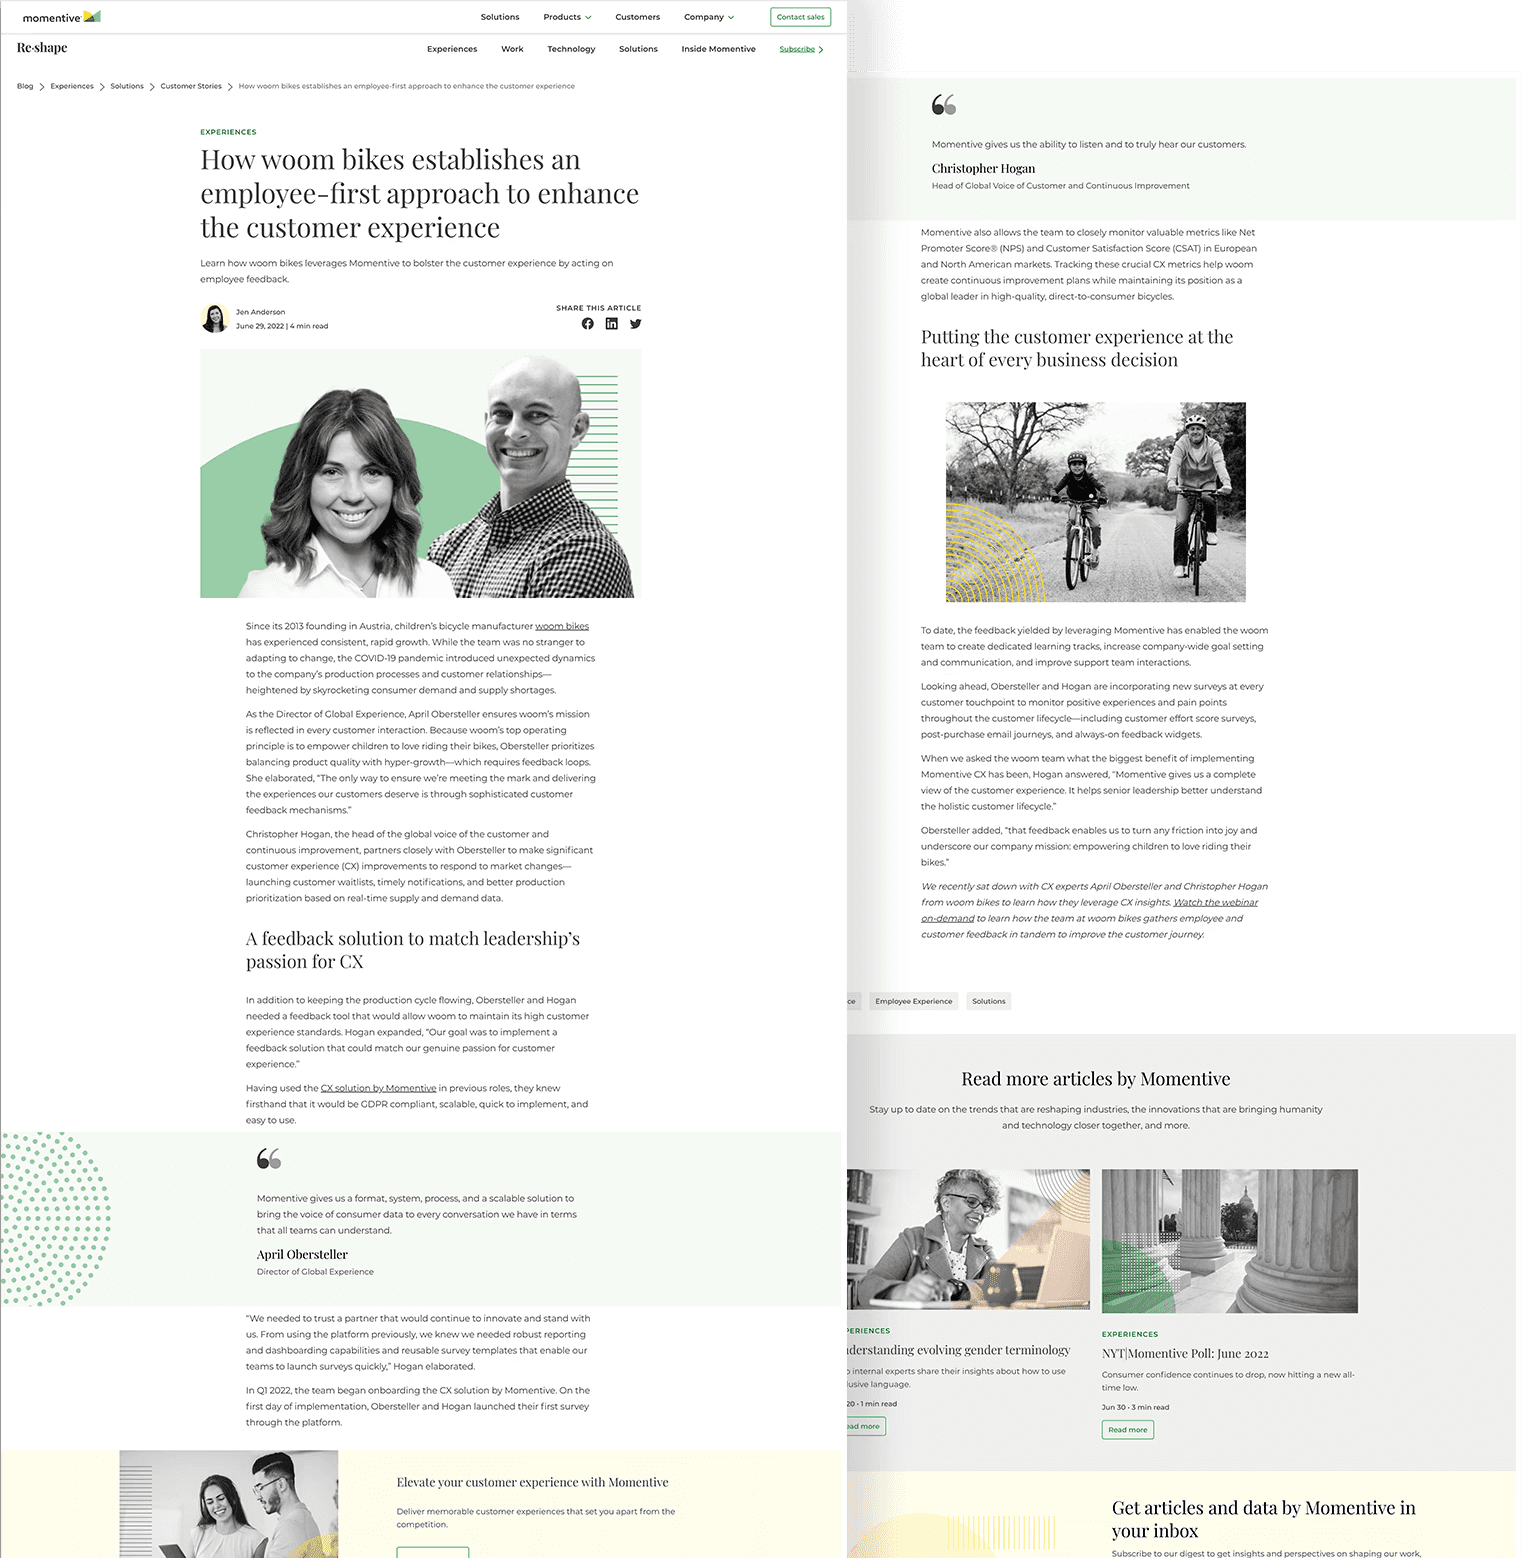The height and width of the screenshot is (1558, 1522).
Task: Open the Solutions top navigation item
Action: click(500, 17)
